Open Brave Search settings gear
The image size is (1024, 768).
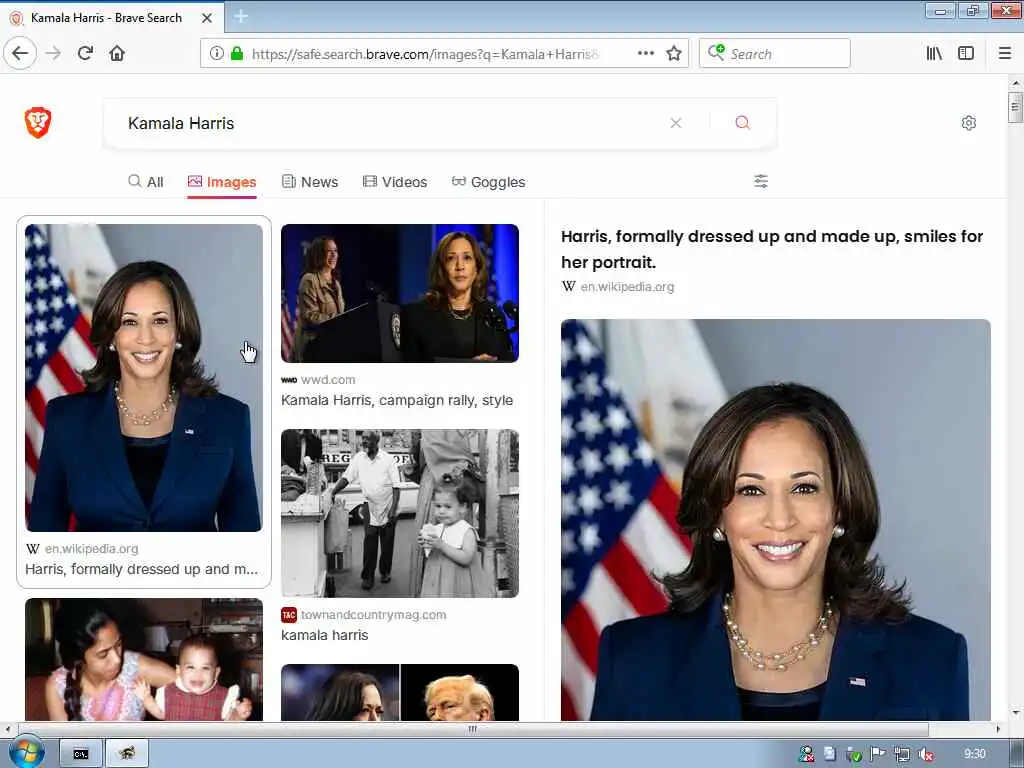pos(968,123)
